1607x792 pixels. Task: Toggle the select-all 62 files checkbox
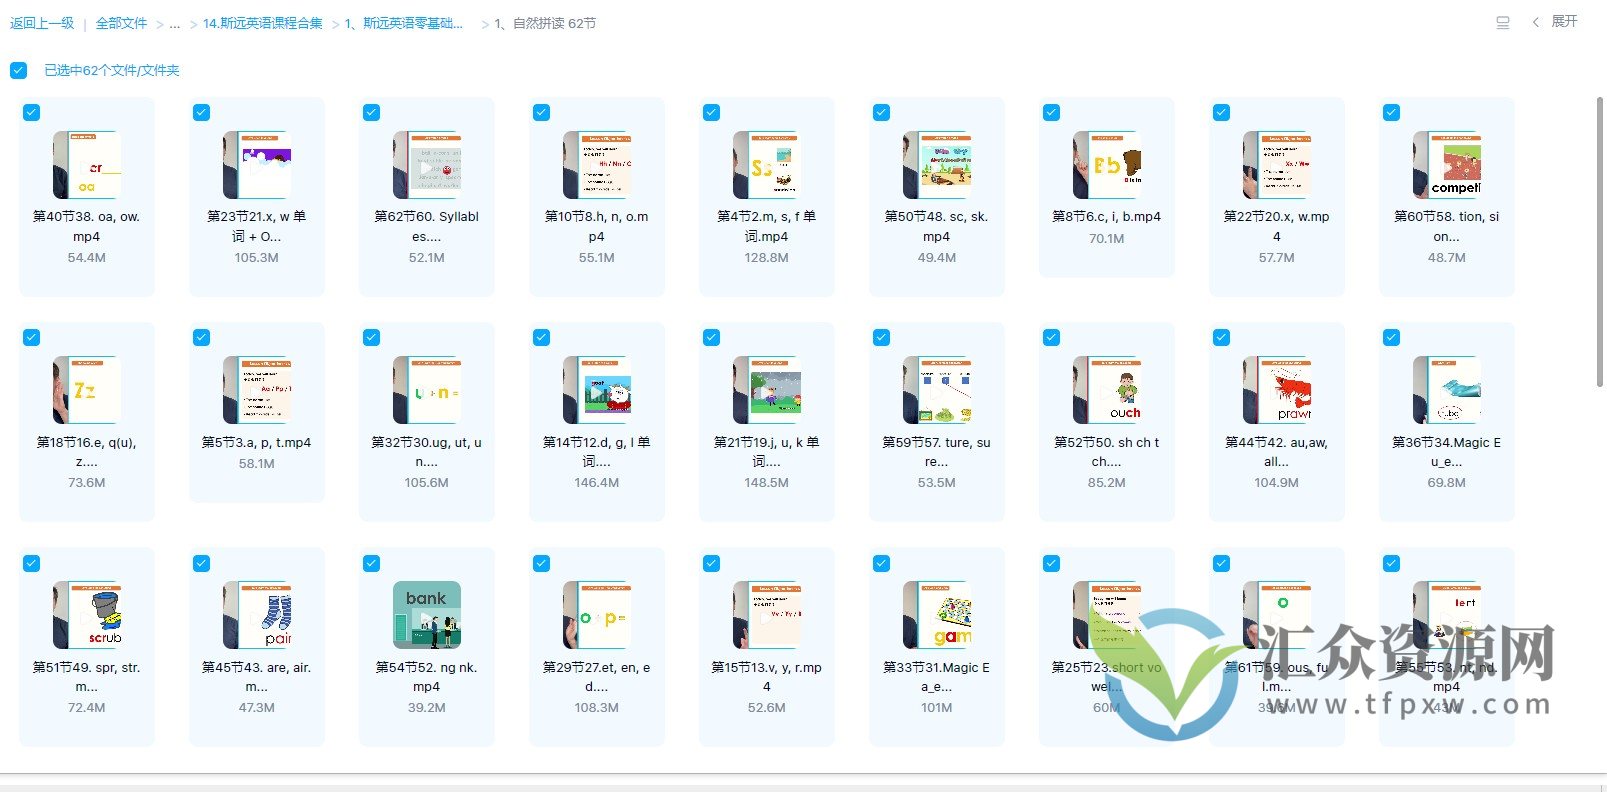point(19,70)
